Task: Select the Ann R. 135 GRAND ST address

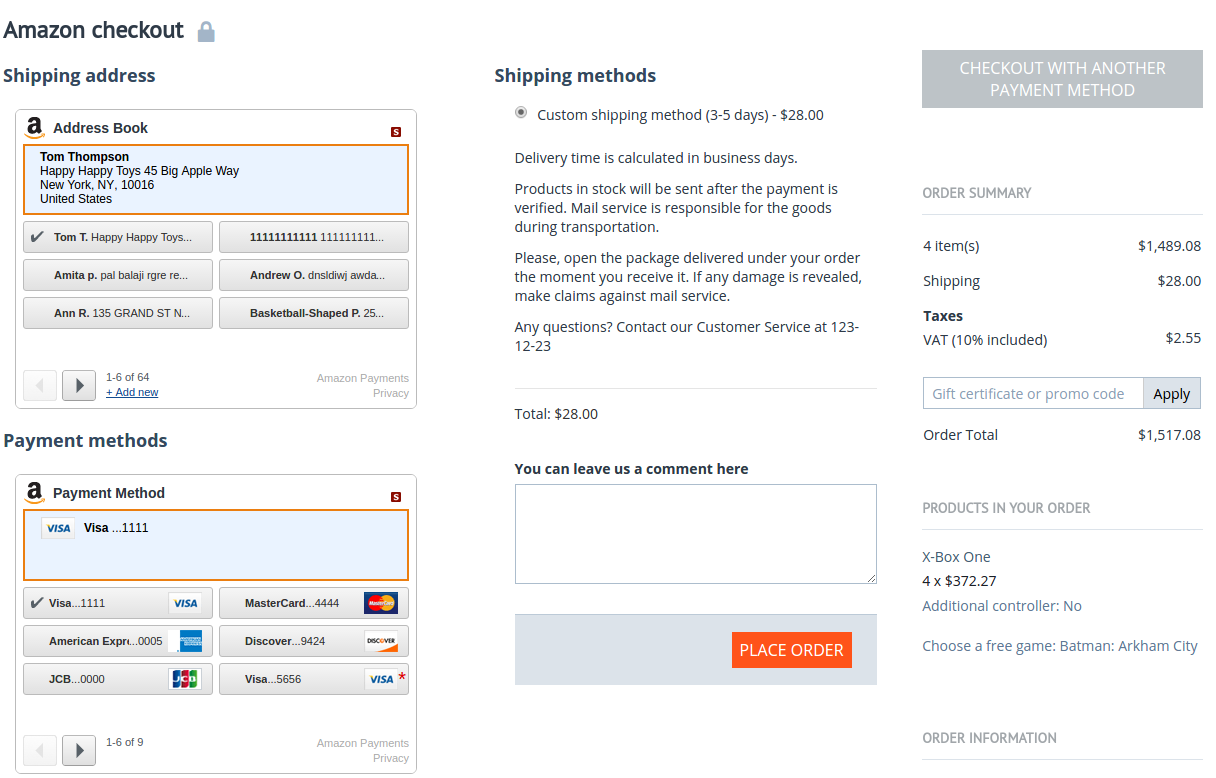Action: click(x=118, y=313)
